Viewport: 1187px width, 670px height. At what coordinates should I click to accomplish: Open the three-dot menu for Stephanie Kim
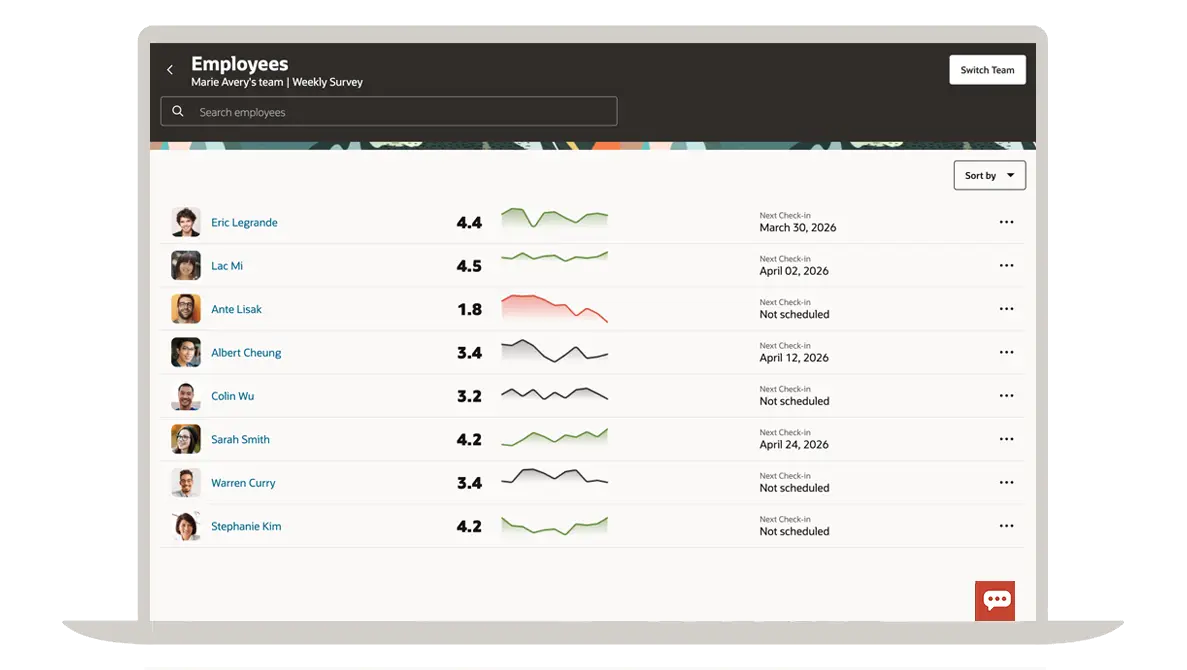[1006, 526]
